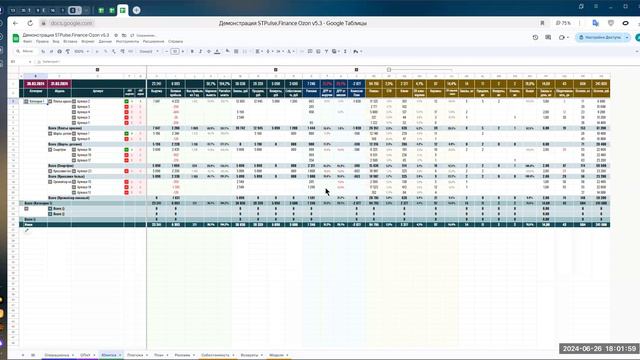
Task: Open vertical align dropdown
Action: 269,51
